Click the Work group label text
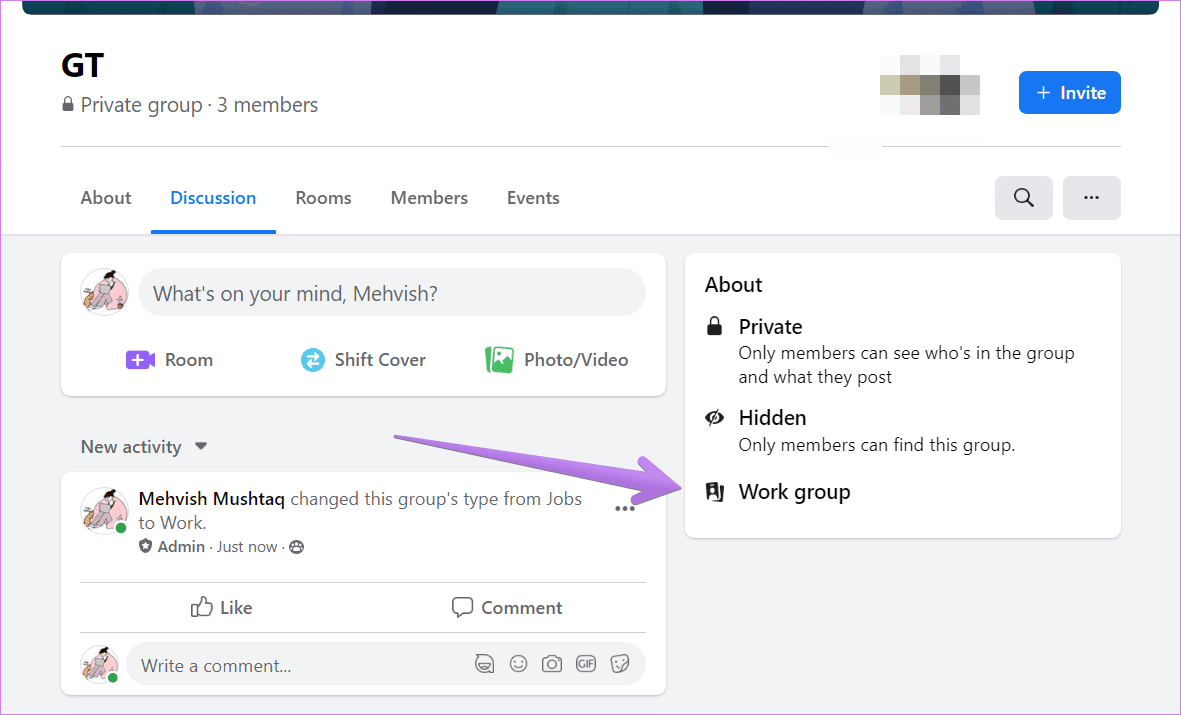This screenshot has height=715, width=1181. coord(795,492)
